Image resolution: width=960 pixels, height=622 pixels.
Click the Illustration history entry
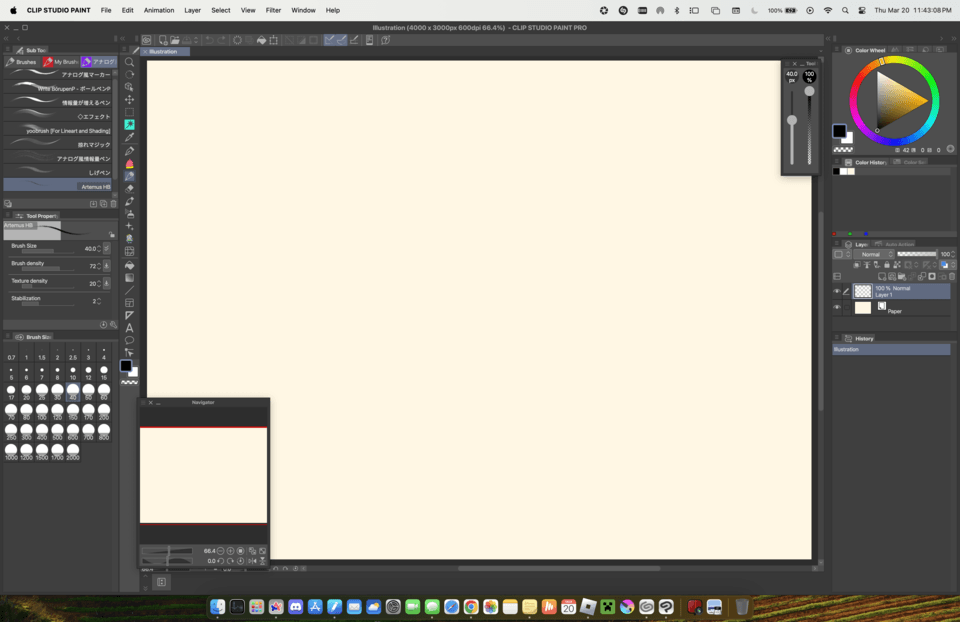pyautogui.click(x=891, y=350)
